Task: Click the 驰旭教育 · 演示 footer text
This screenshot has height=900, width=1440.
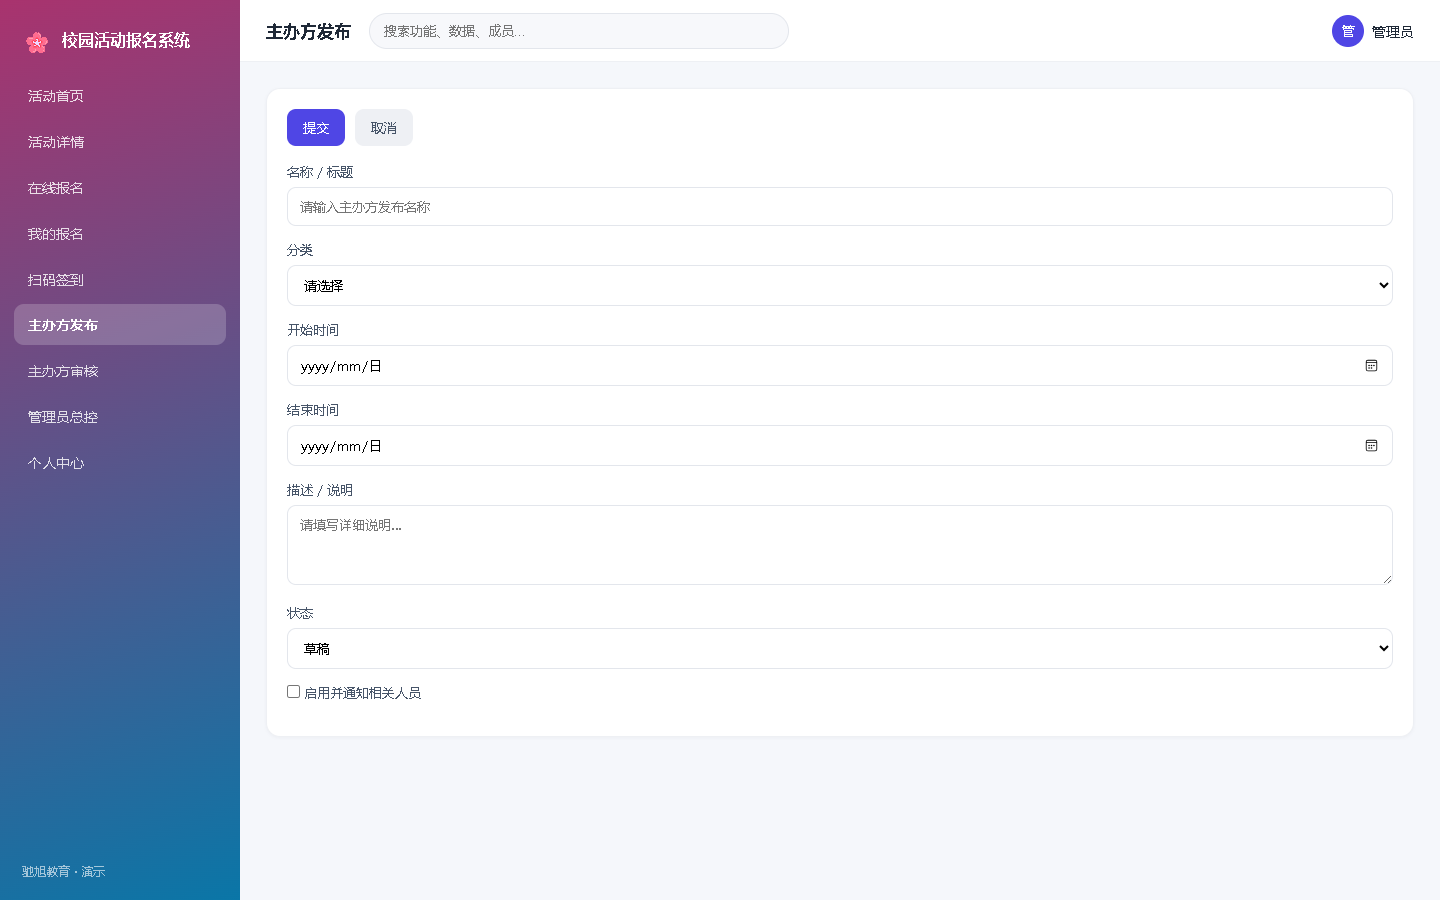Action: point(63,872)
